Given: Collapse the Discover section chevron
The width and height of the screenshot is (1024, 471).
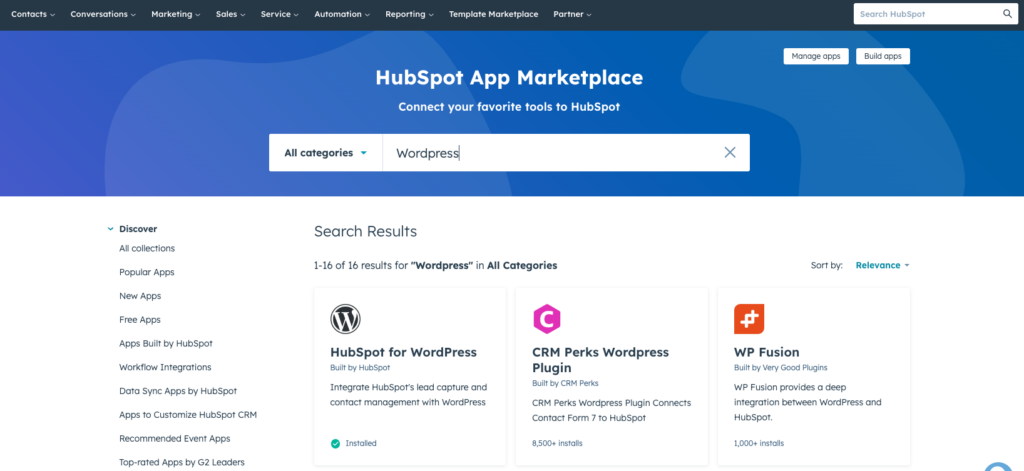Looking at the screenshot, I should 110,229.
